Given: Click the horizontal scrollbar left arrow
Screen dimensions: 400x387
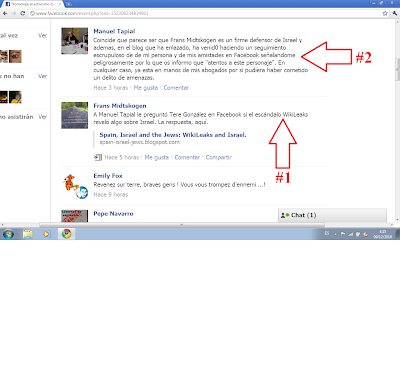Looking at the screenshot, I should click(x=2, y=225).
